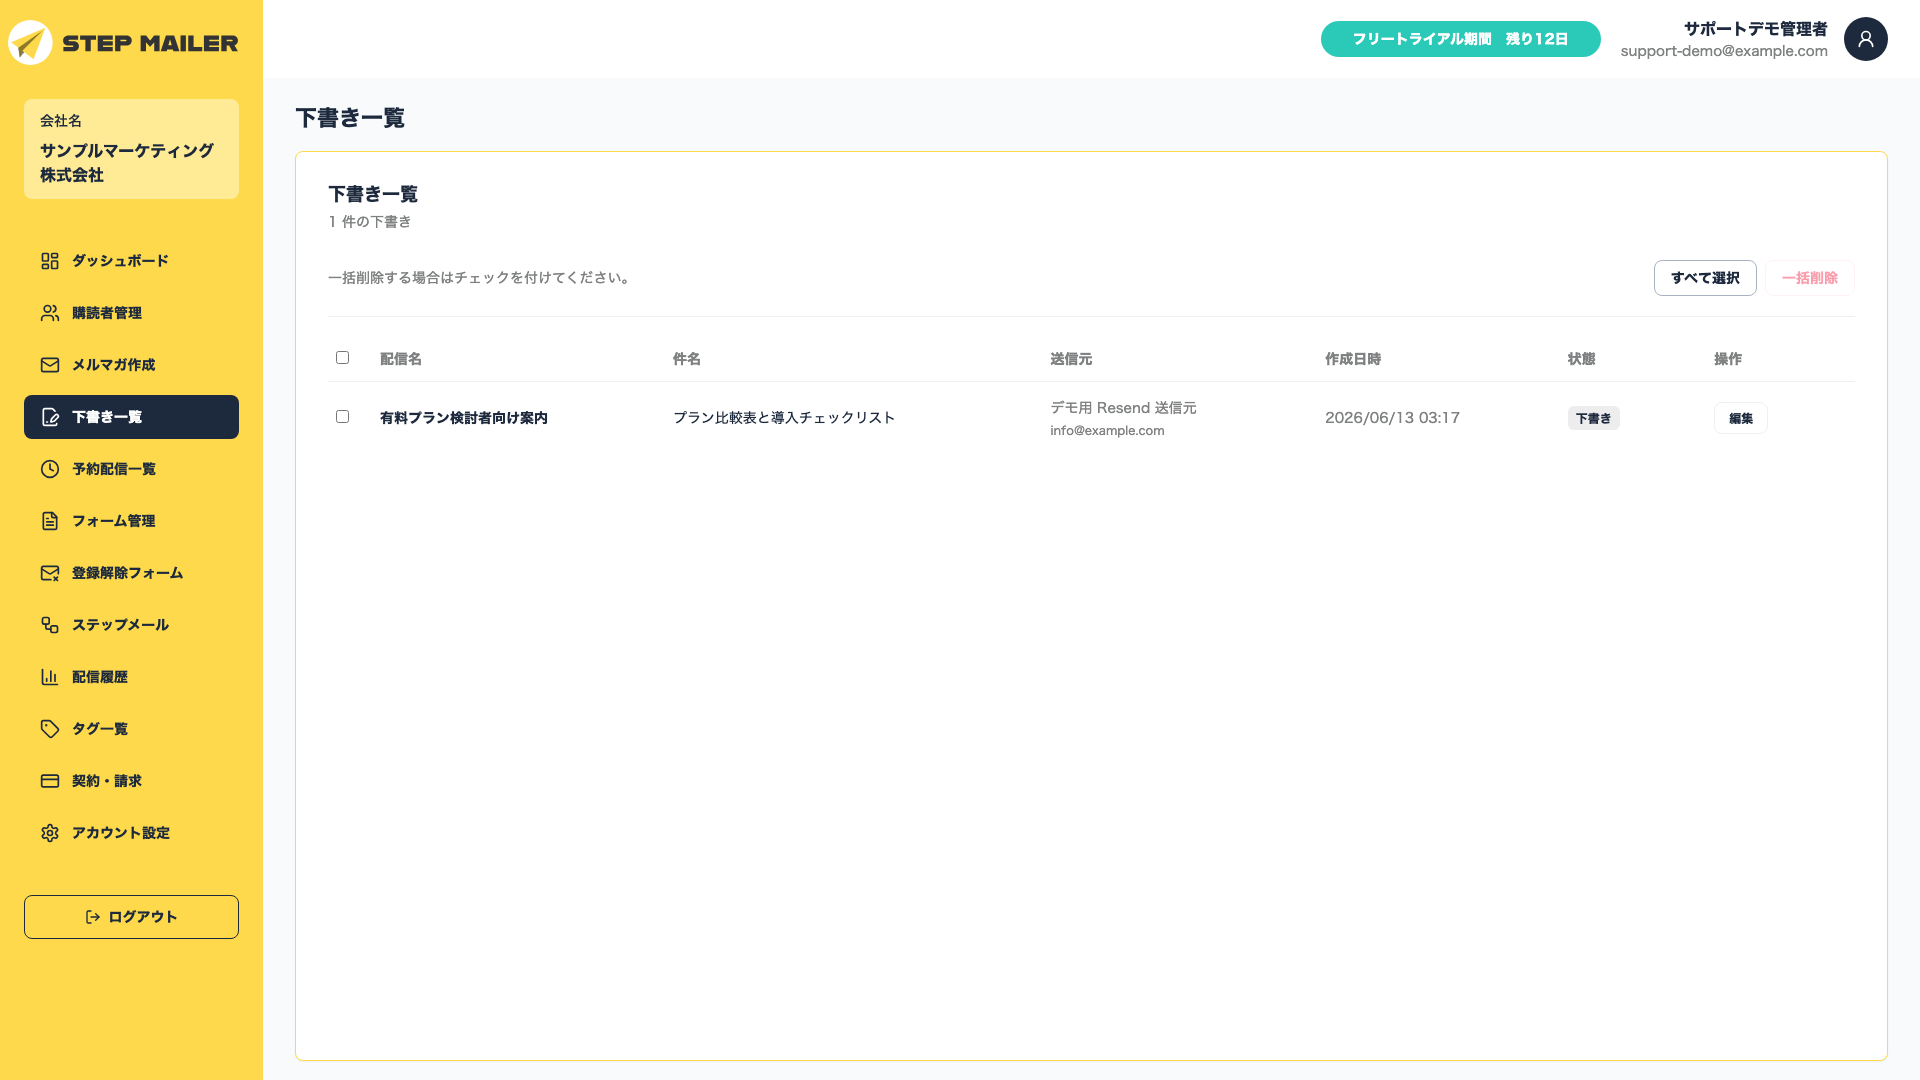Click the 操作 column header
This screenshot has height=1080, width=1920.
(x=1728, y=359)
